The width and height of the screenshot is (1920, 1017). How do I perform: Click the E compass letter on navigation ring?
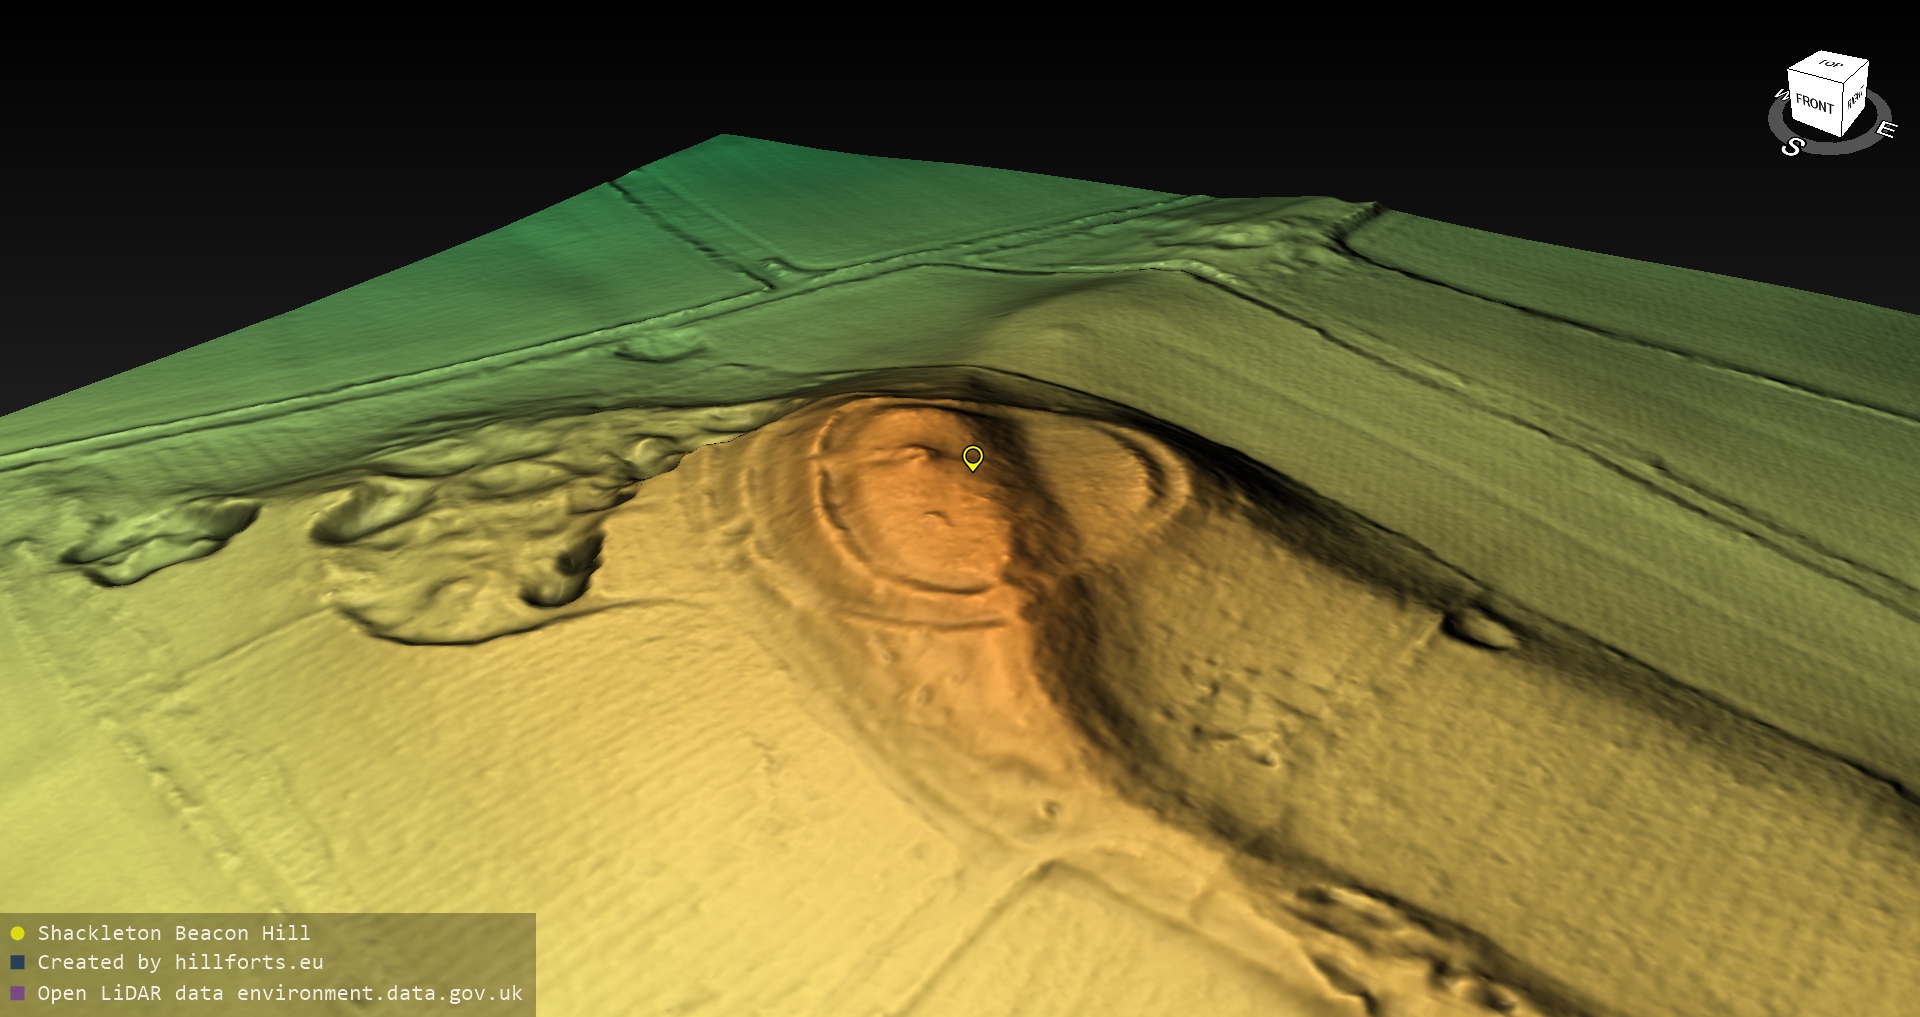[x=1885, y=130]
